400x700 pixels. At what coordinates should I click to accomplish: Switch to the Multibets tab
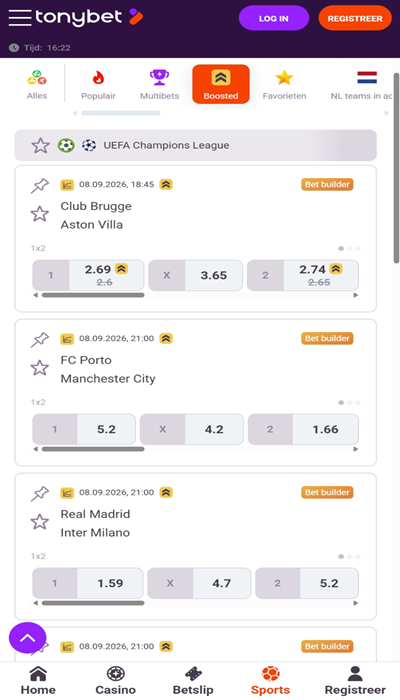tap(159, 84)
